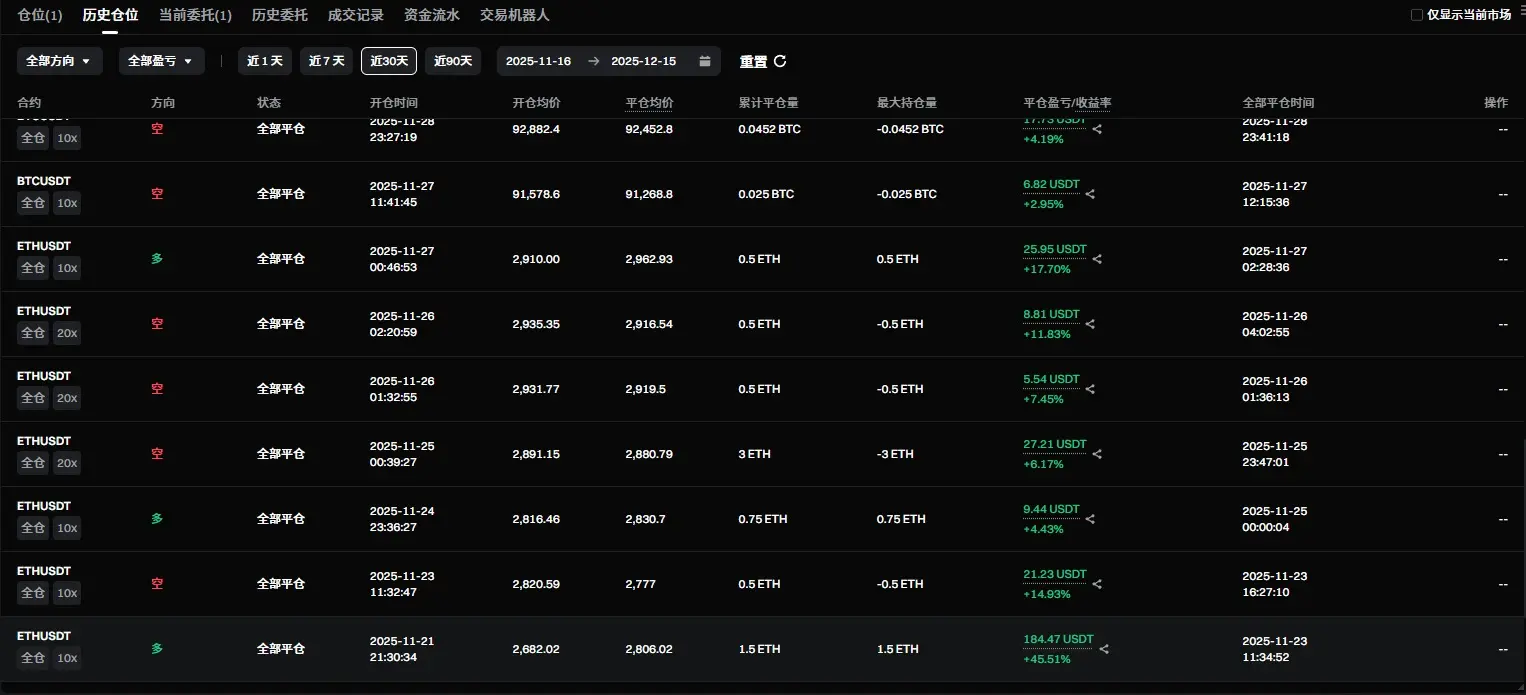
Task: Click the 平仓均价 column header
Action: point(649,103)
